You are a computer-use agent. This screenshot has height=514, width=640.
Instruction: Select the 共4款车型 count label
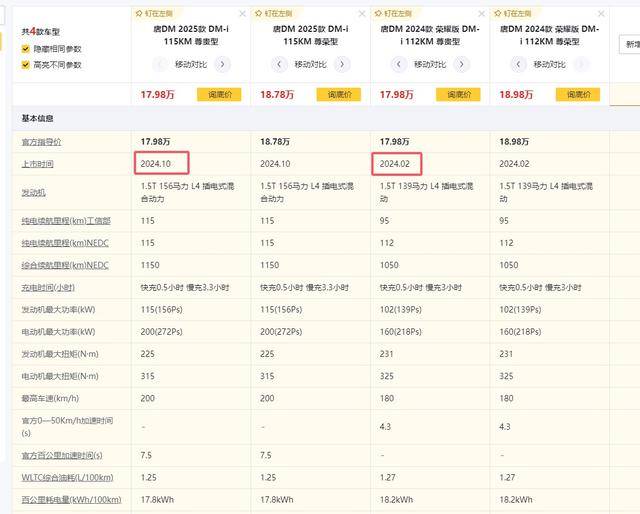[40, 31]
